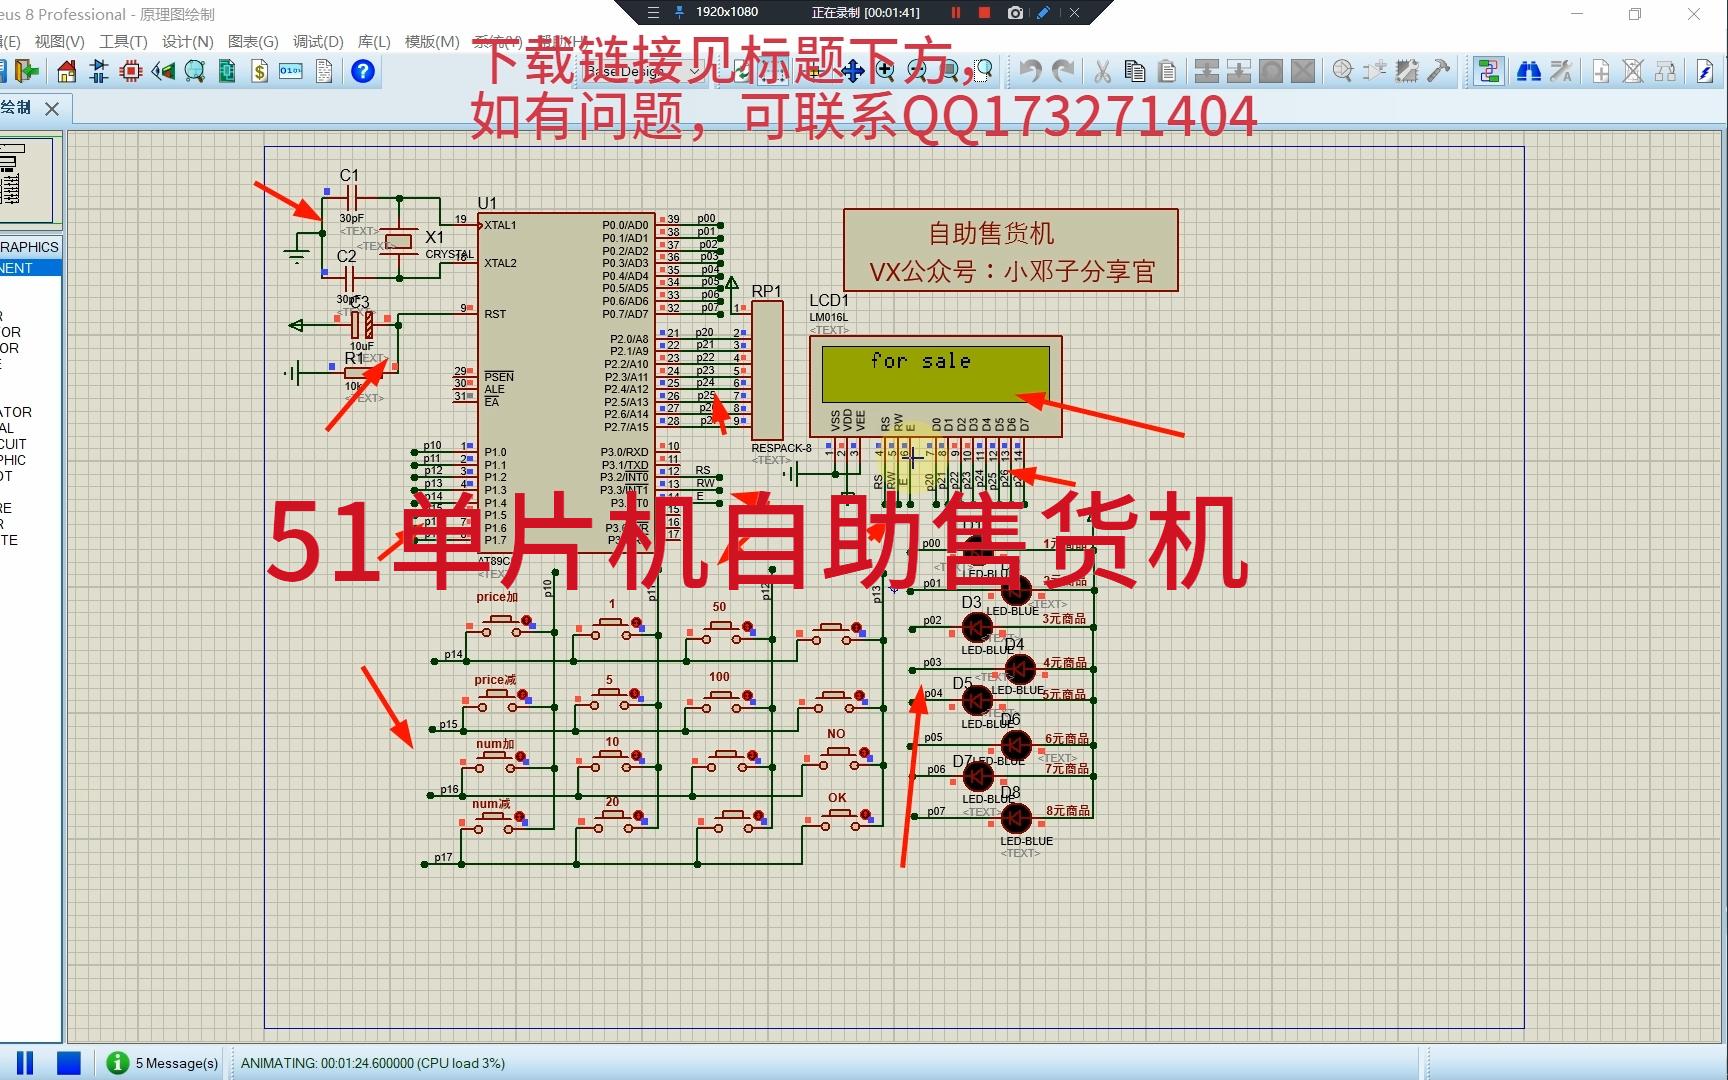Open the Design Explorer icon
Viewport: 1728px width, 1080px height.
click(227, 71)
